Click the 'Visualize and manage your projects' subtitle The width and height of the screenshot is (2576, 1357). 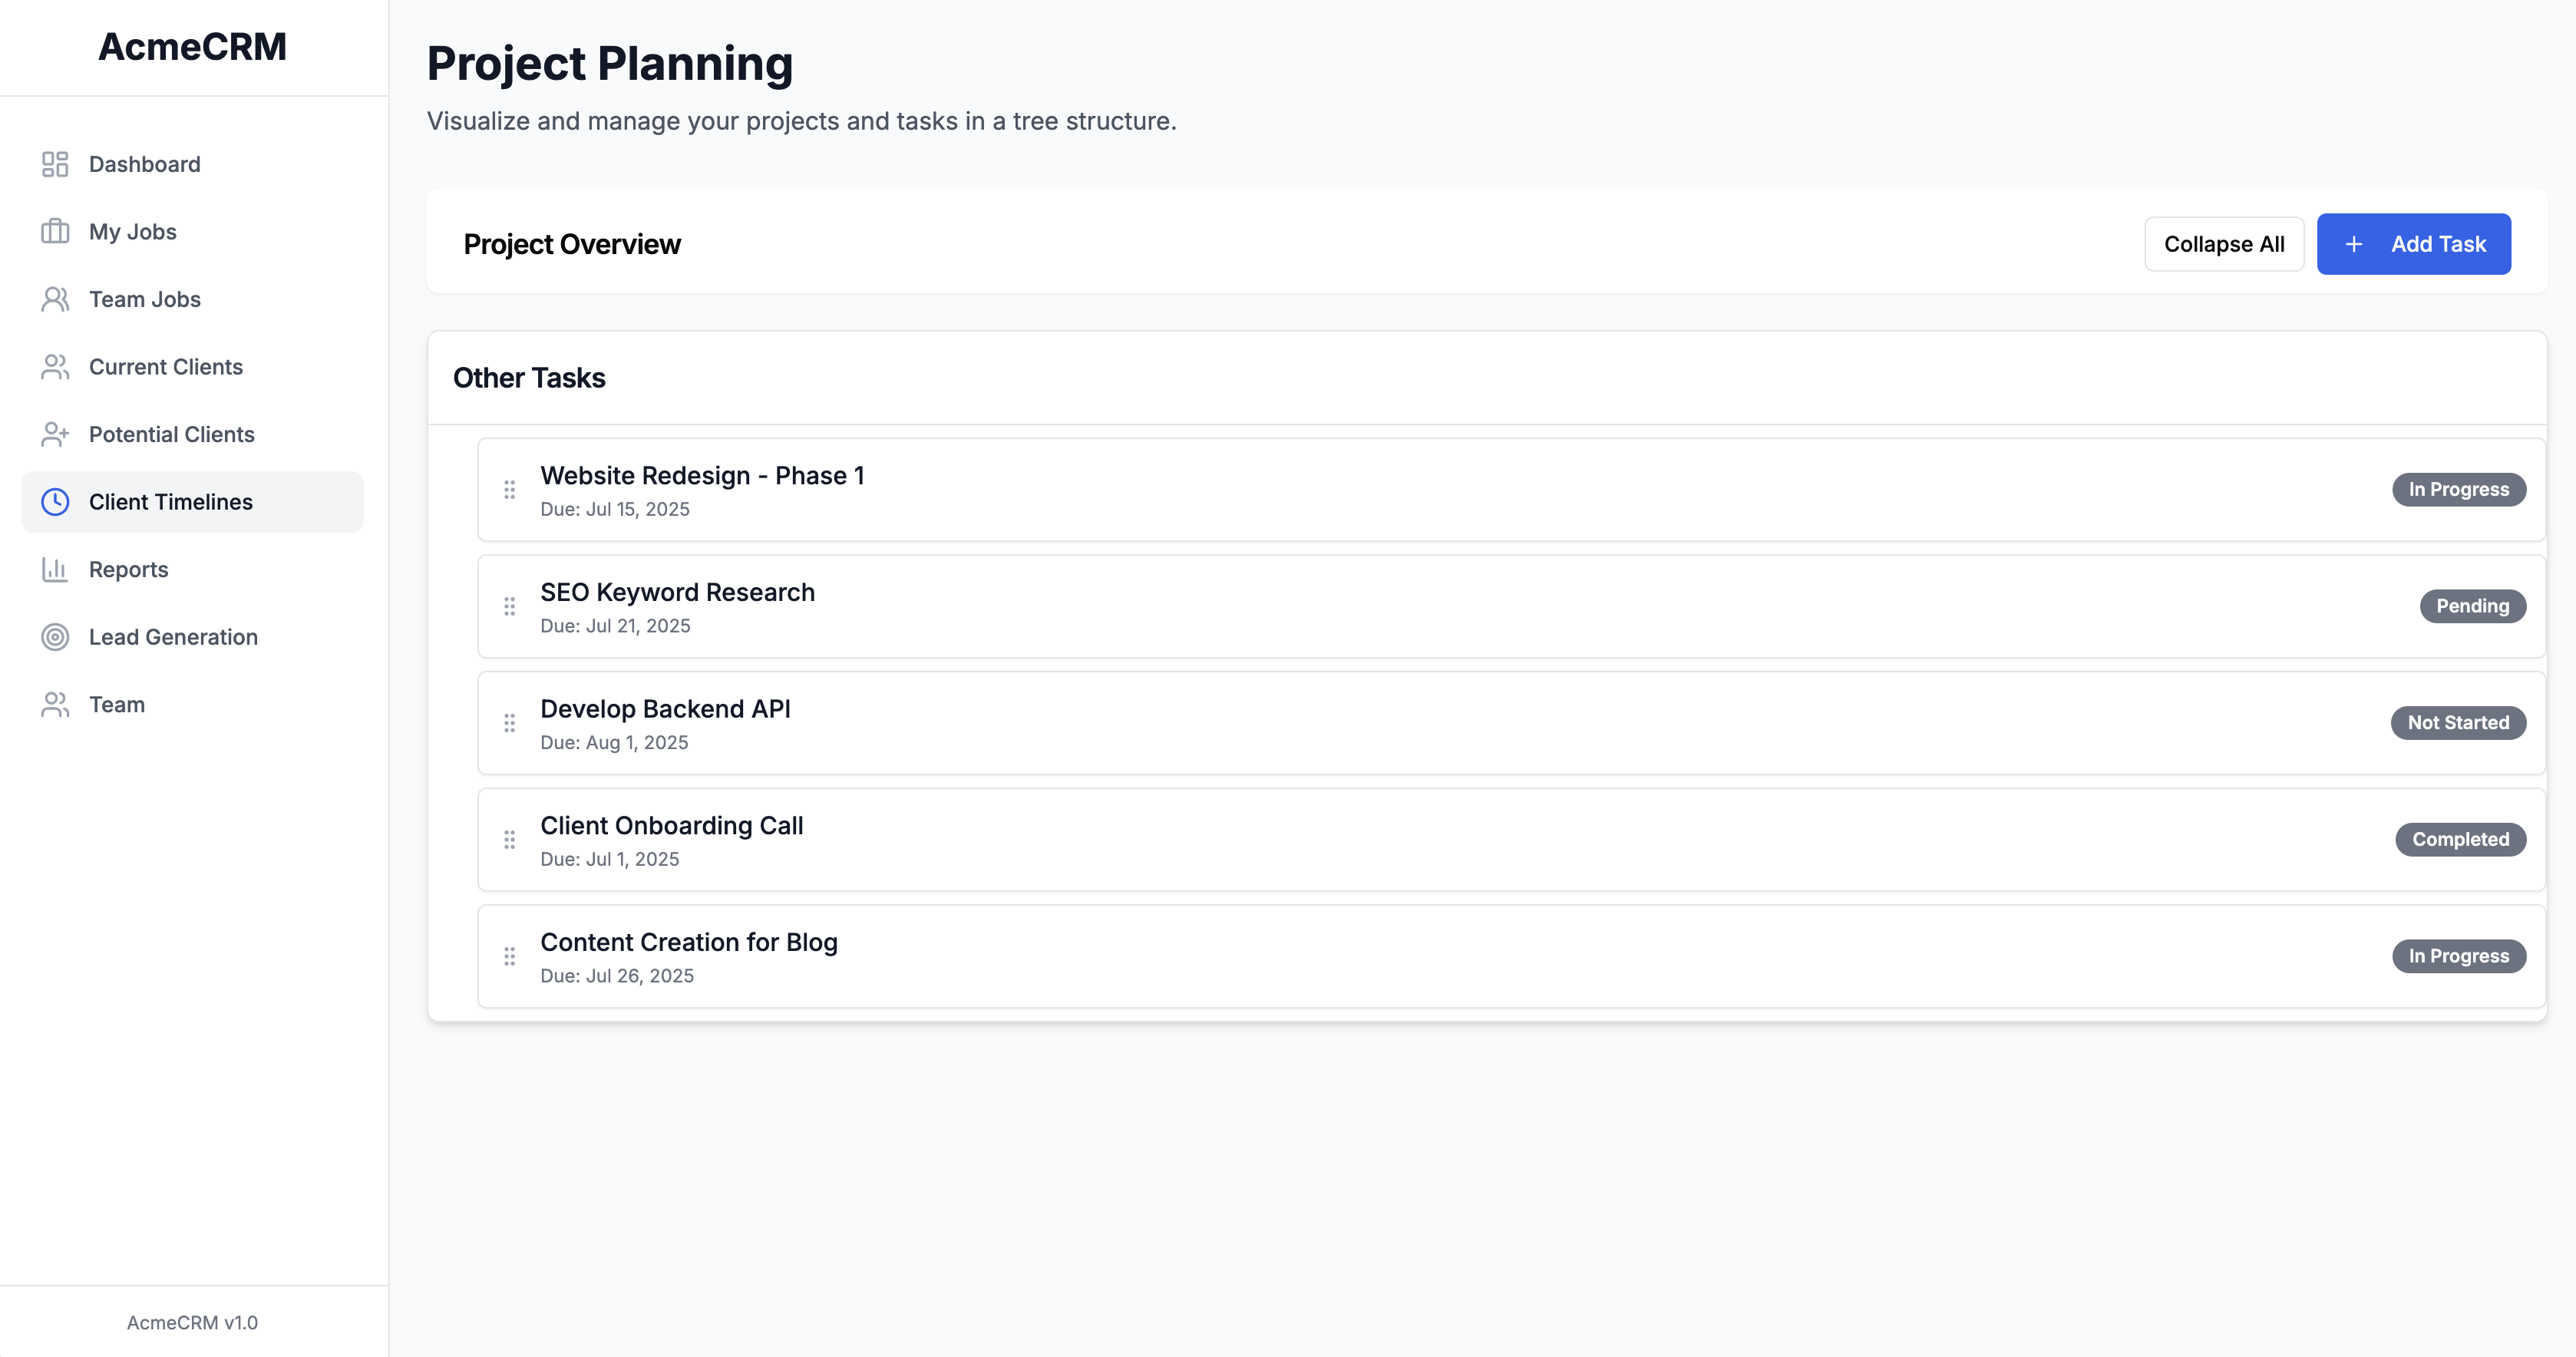(802, 121)
